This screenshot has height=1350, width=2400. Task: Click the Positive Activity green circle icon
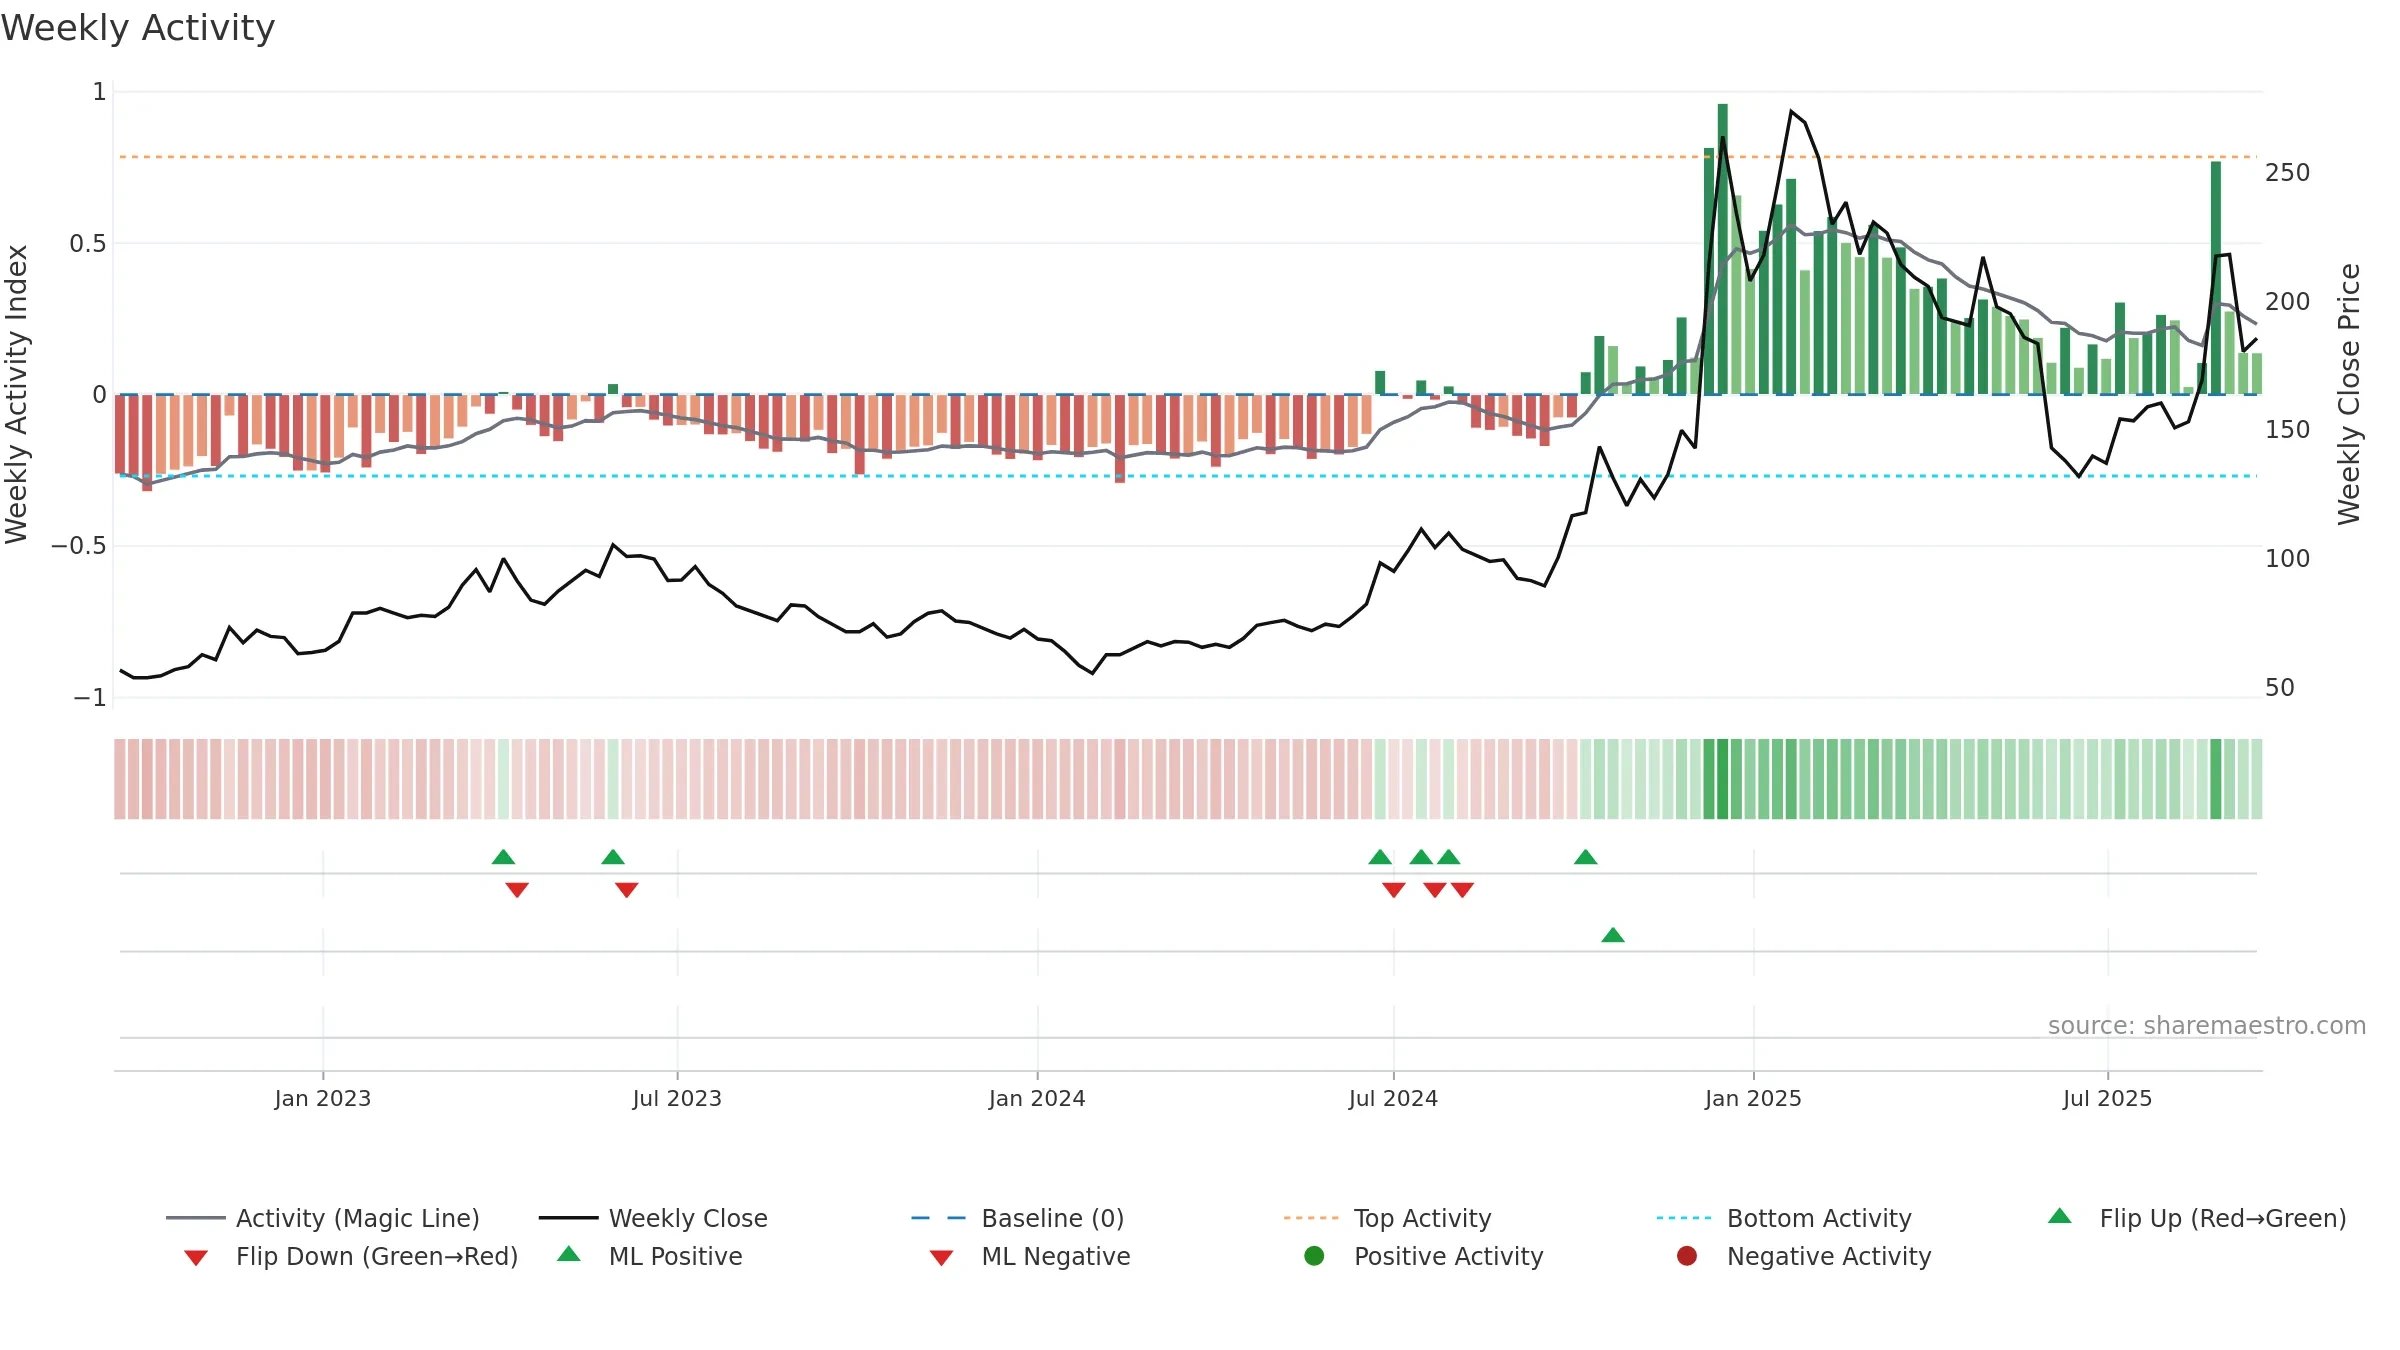[x=1315, y=1256]
